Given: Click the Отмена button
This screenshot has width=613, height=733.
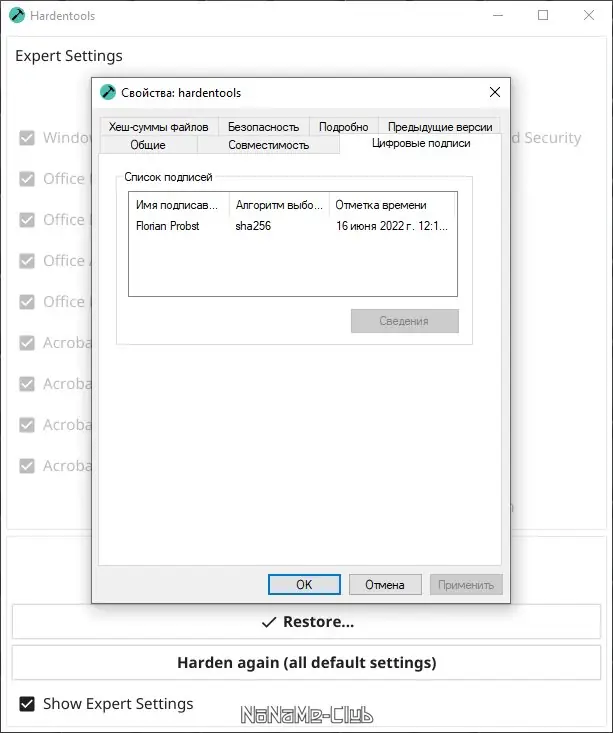Looking at the screenshot, I should 385,584.
